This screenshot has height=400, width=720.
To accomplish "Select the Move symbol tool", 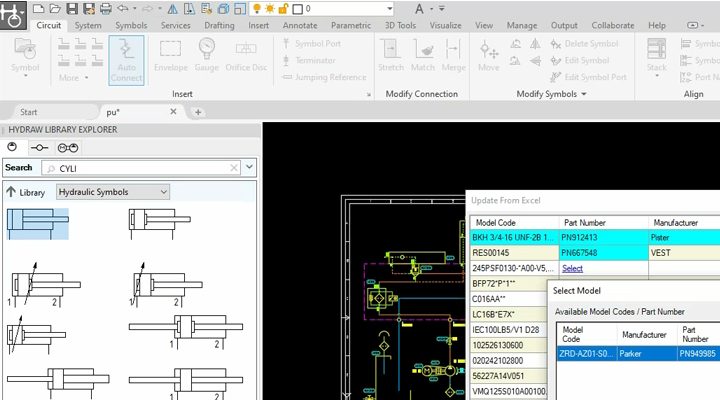I will point(488,56).
